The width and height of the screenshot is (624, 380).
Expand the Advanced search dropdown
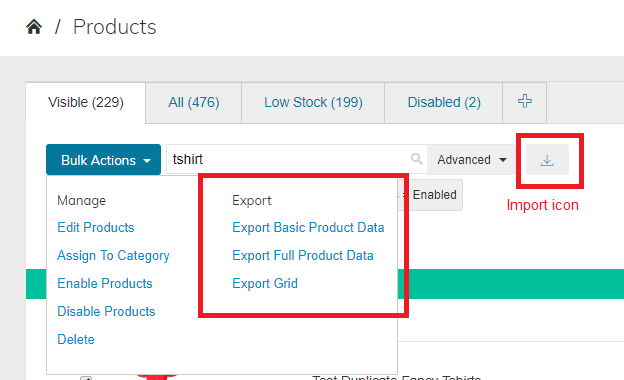pyautogui.click(x=472, y=160)
